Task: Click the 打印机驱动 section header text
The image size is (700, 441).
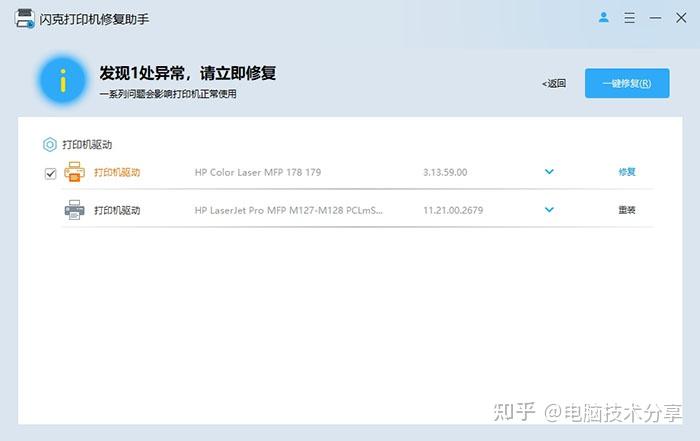Action: tap(87, 145)
